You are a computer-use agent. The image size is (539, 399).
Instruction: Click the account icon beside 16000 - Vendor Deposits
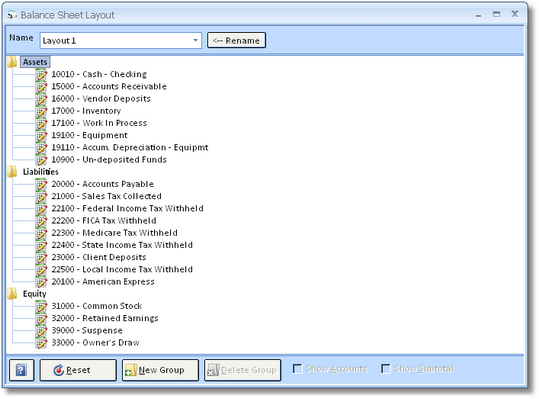(41, 99)
